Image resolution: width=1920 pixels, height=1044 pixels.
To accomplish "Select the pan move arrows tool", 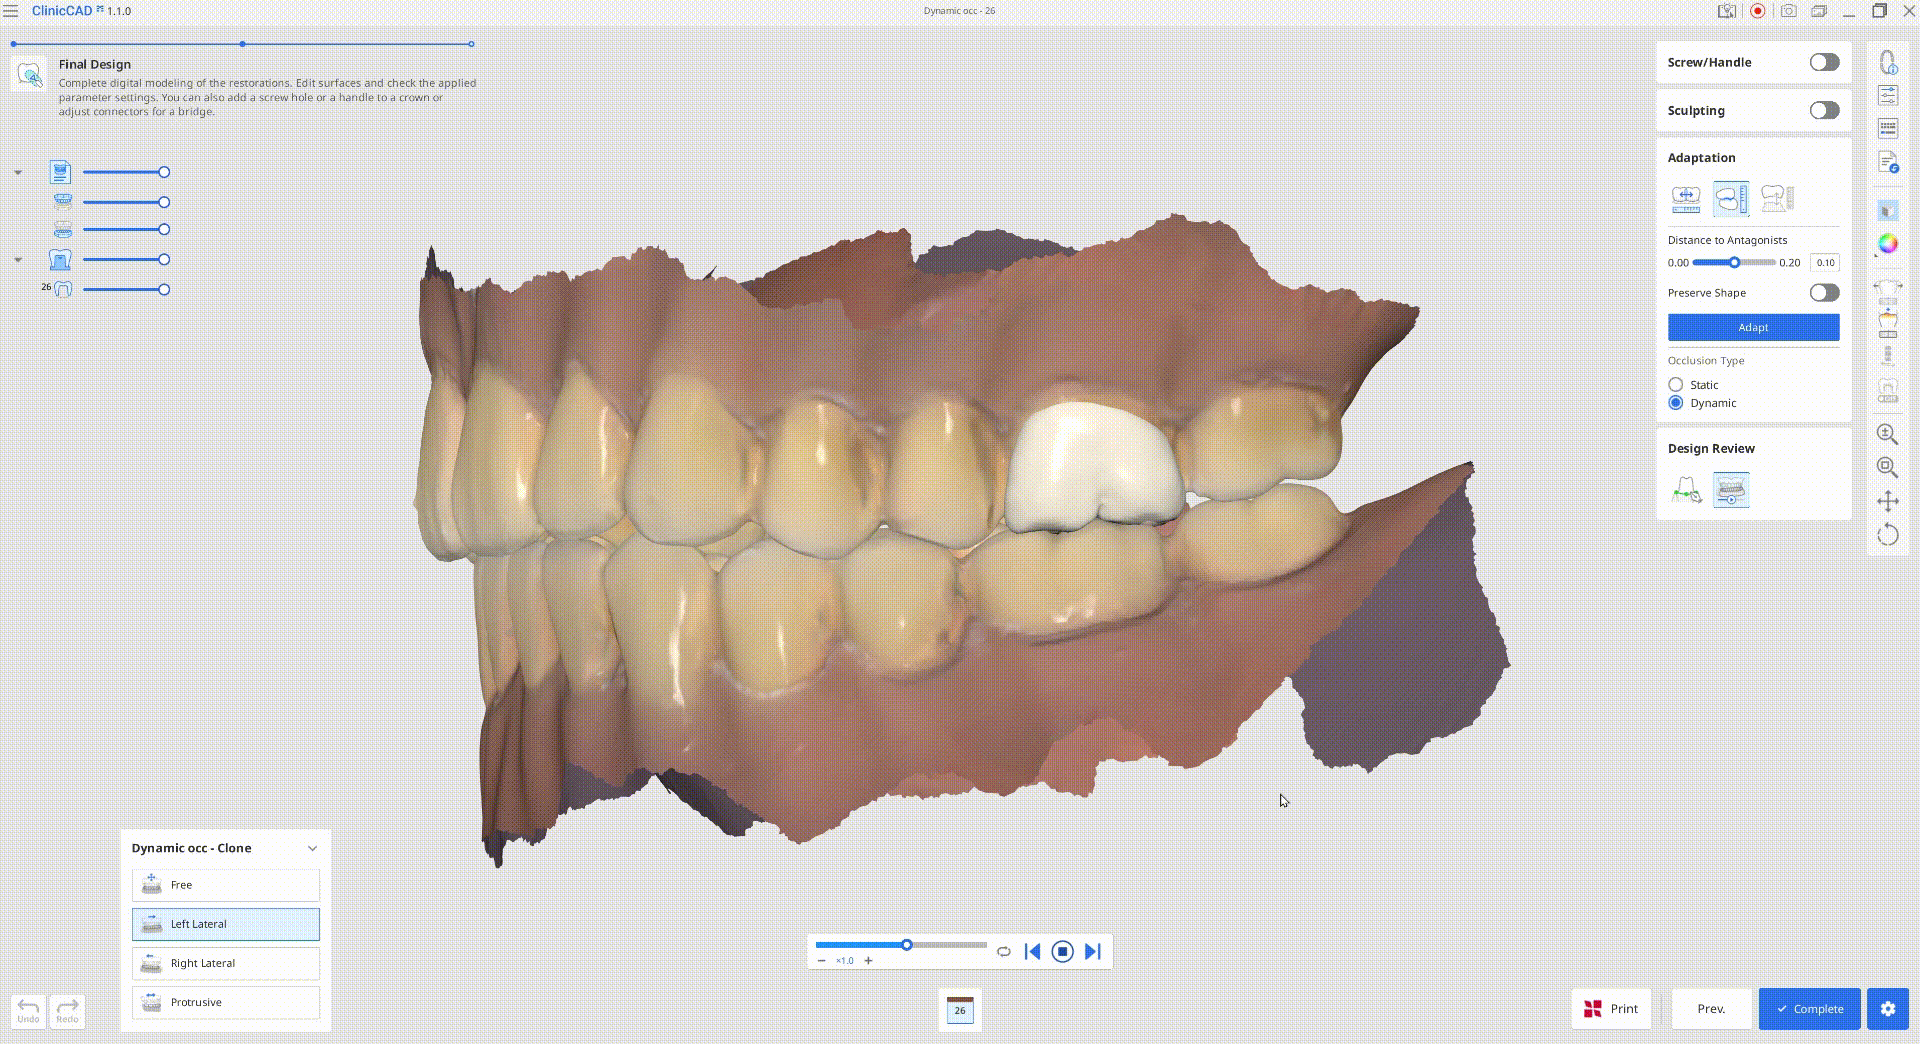I will 1887,501.
